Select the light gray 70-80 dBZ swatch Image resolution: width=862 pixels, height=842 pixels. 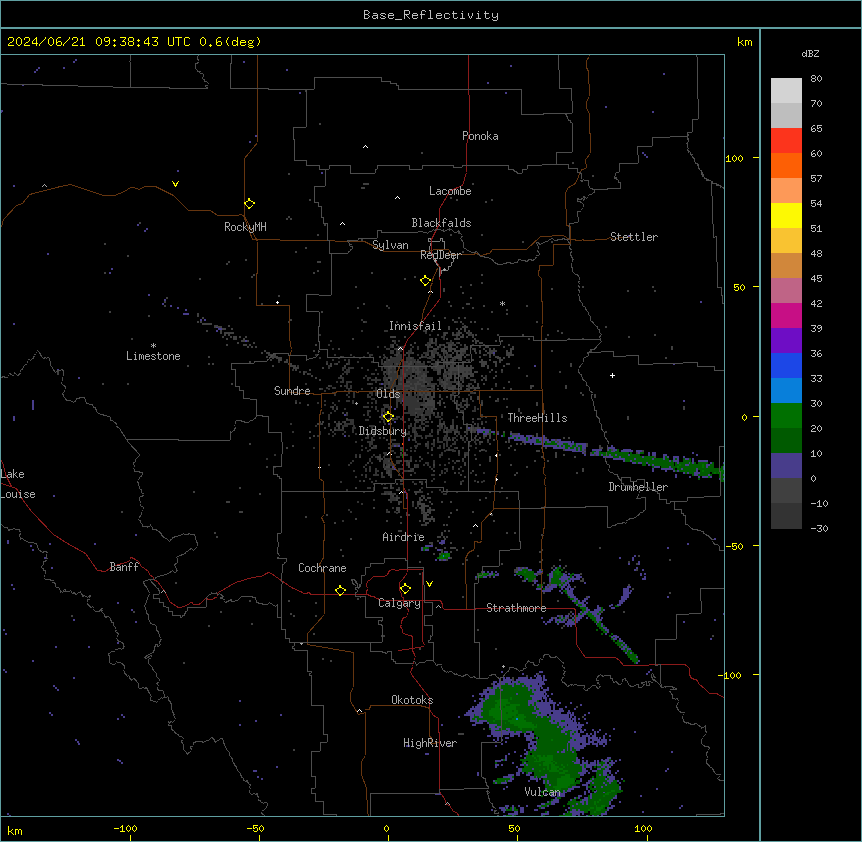[x=786, y=91]
